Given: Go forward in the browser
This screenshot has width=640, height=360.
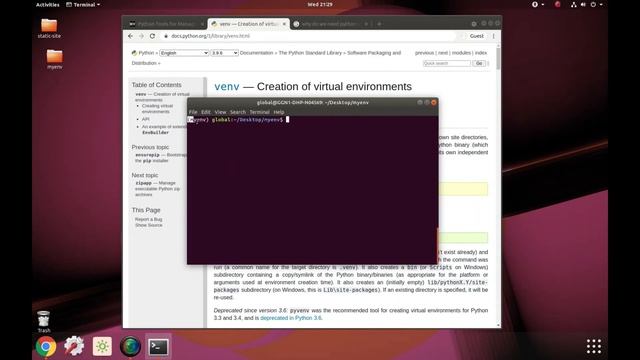Looking at the screenshot, I should coord(141,36).
